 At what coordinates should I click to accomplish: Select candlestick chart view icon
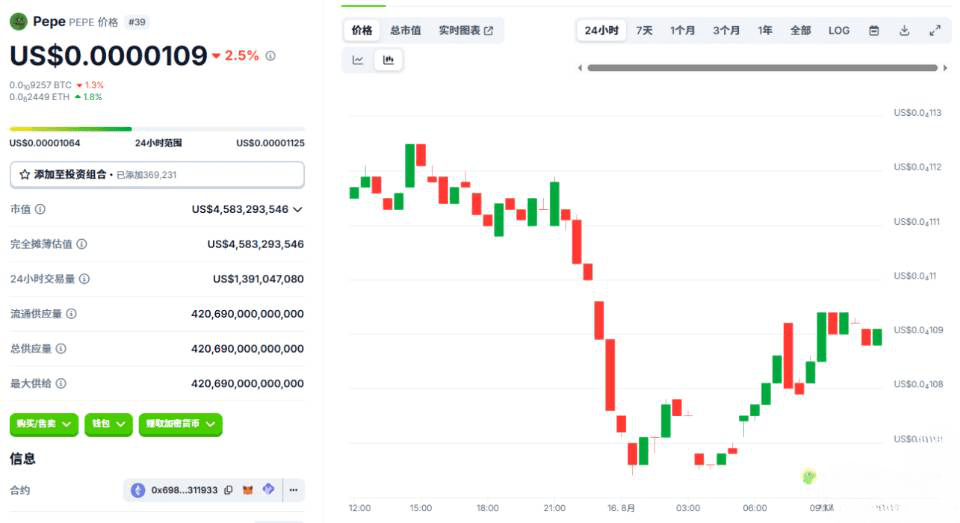click(388, 60)
